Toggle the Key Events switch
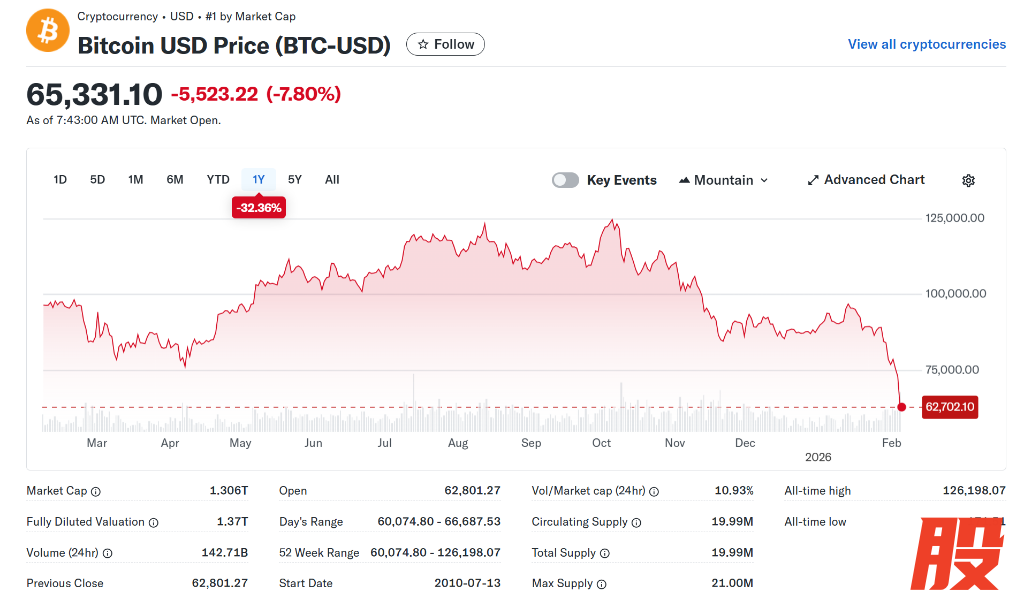 click(566, 180)
